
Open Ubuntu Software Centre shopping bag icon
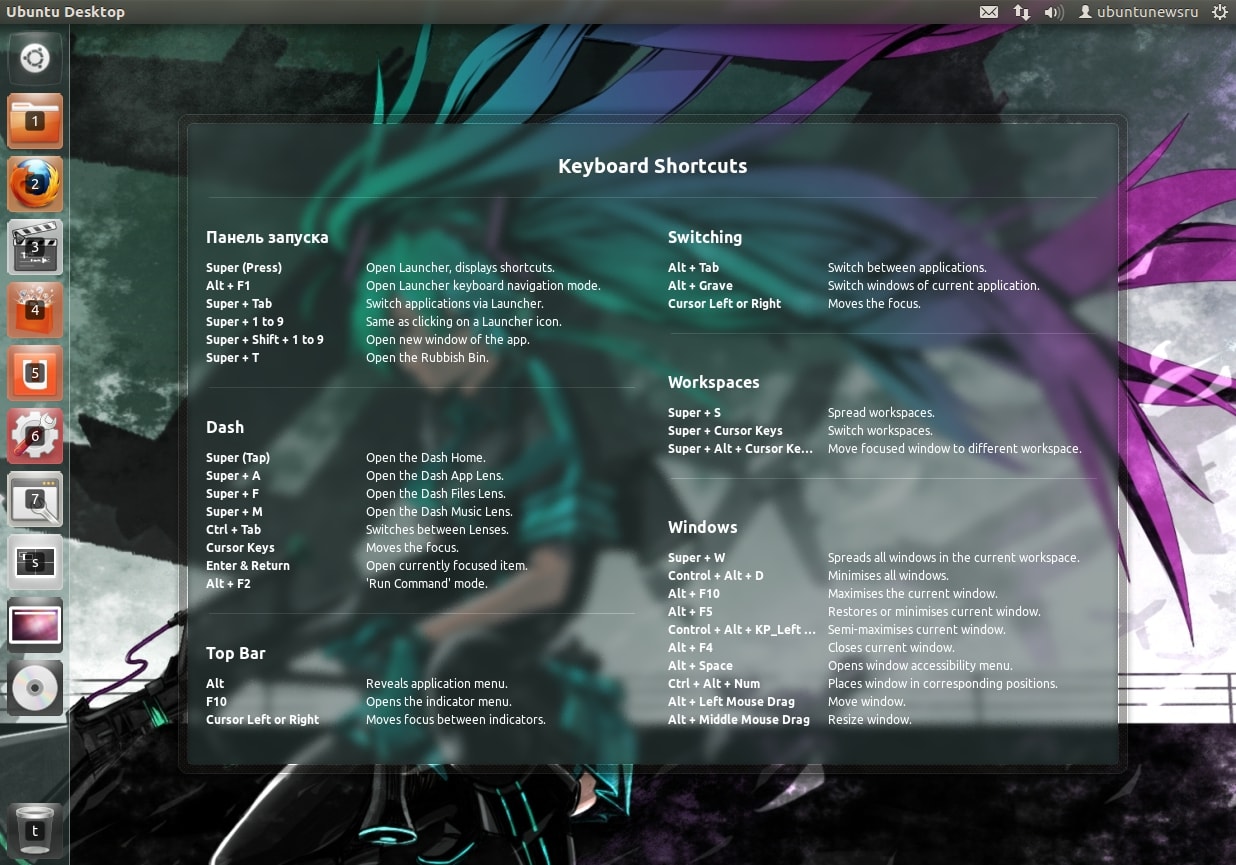[35, 310]
